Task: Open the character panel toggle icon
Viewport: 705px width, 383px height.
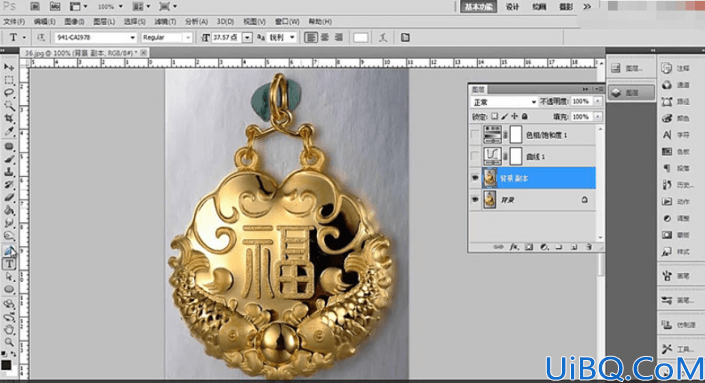Action: [405, 38]
